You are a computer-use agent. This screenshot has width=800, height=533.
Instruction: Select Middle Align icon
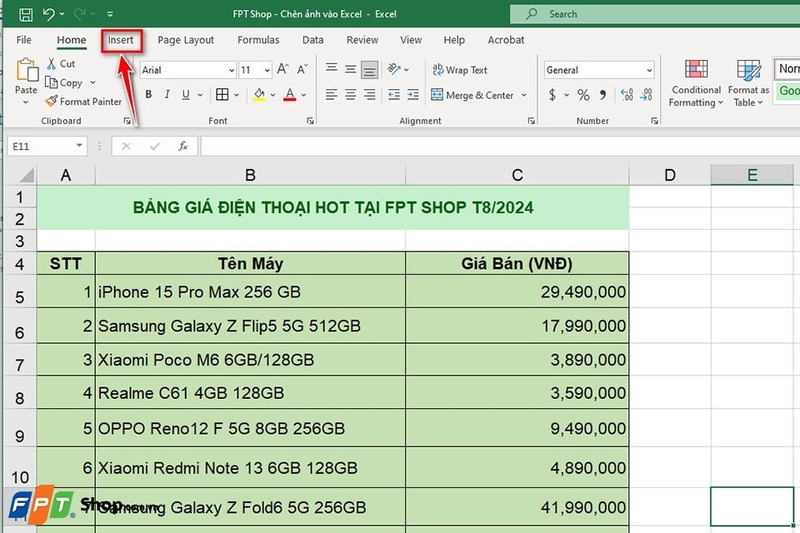pos(351,69)
